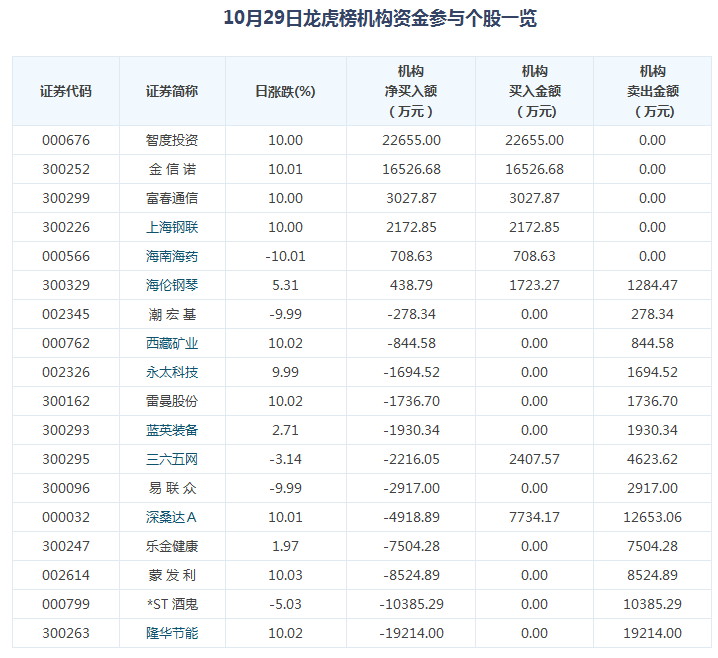Open the 智度投资 stock link
Viewport: 718px width, 658px height.
point(172,140)
